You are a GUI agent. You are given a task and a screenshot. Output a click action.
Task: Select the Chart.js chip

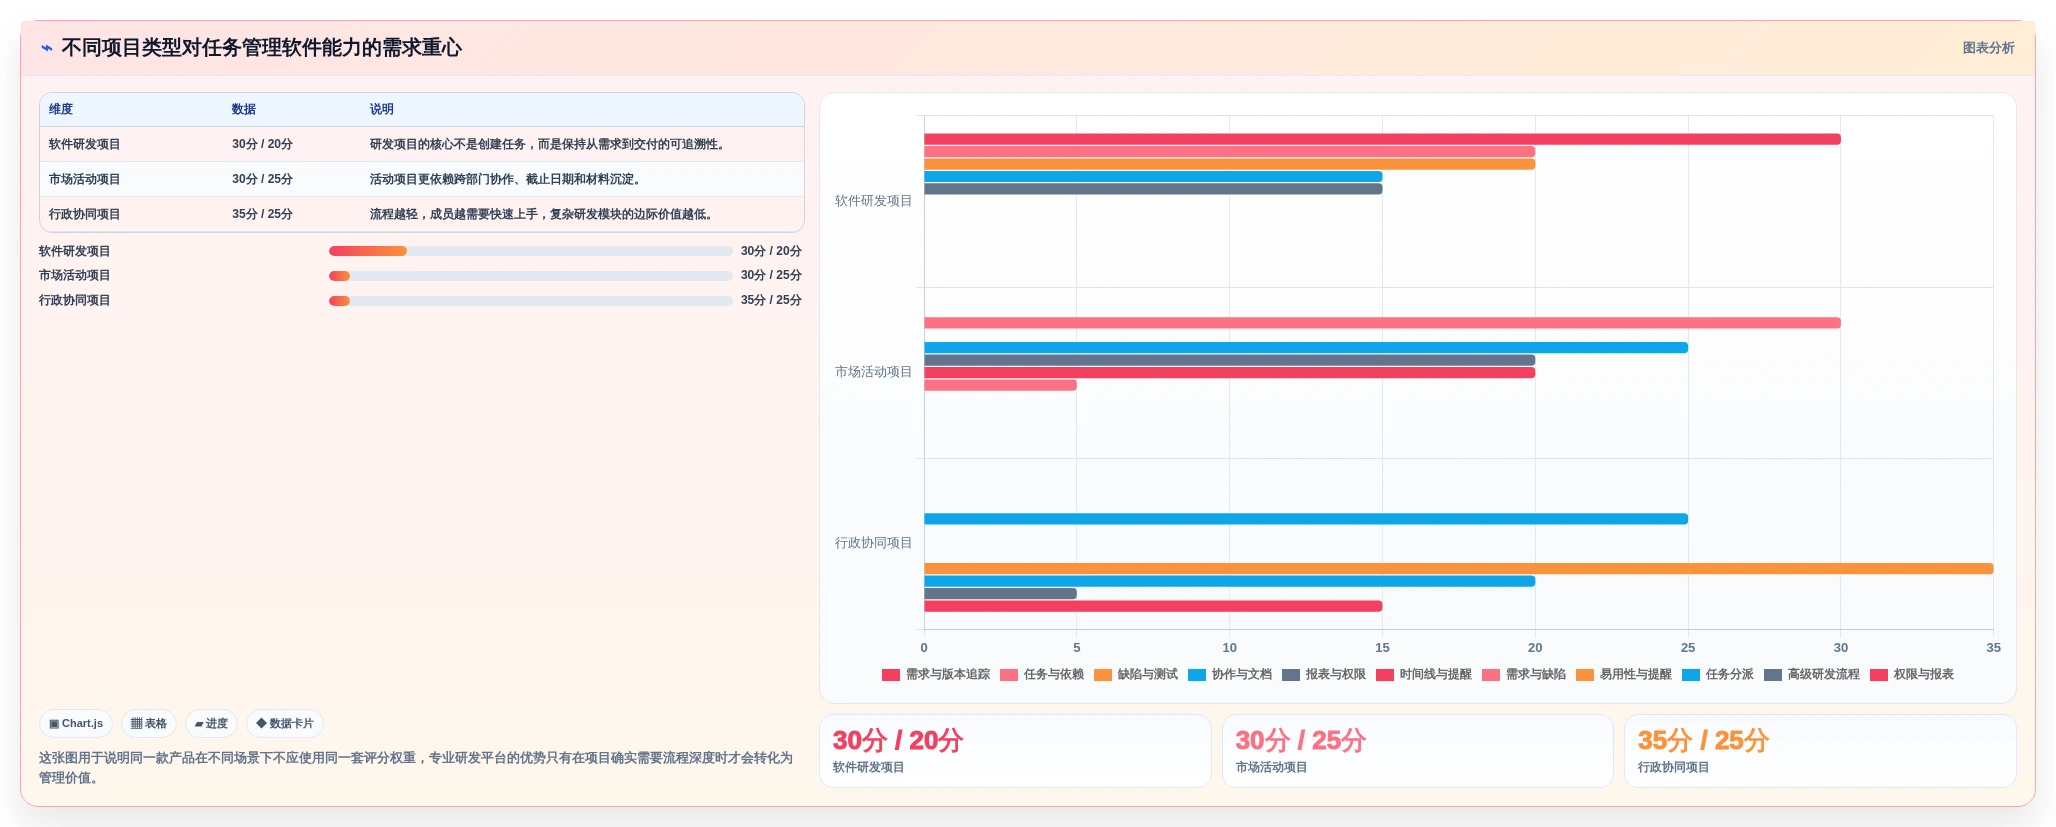click(76, 723)
